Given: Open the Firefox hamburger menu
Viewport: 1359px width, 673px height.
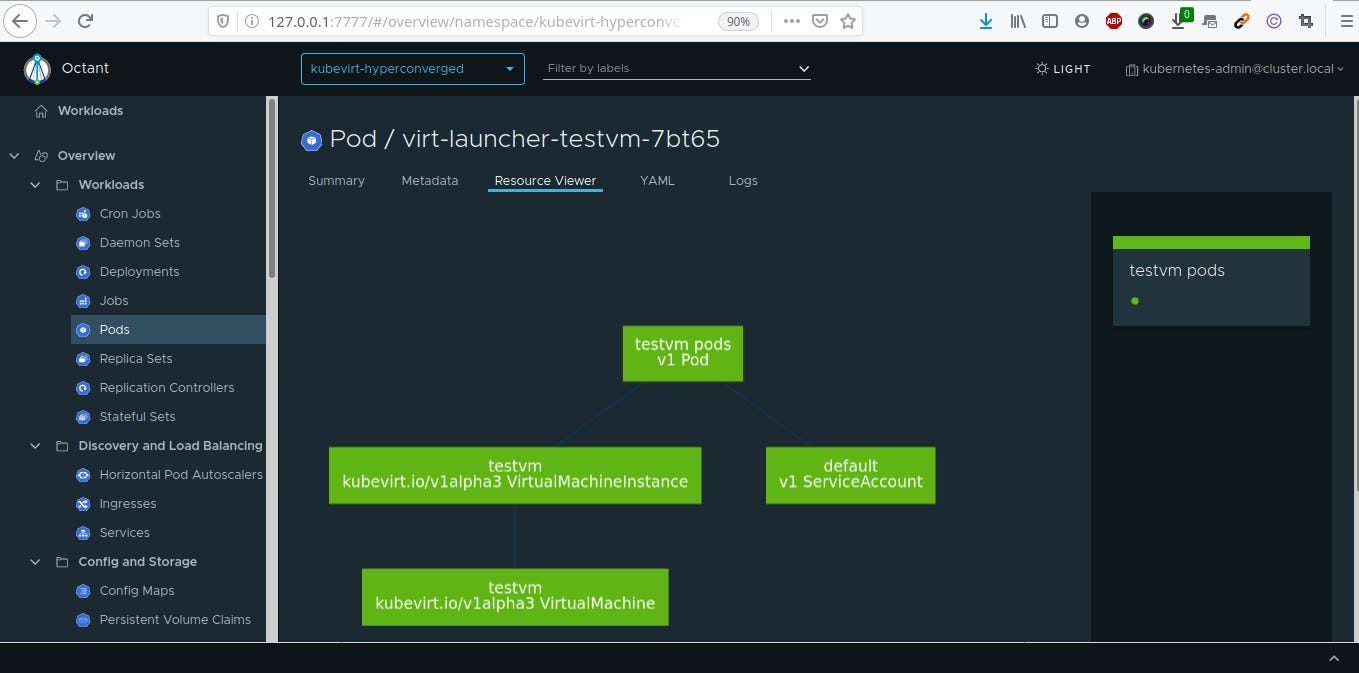Looking at the screenshot, I should pyautogui.click(x=1346, y=21).
